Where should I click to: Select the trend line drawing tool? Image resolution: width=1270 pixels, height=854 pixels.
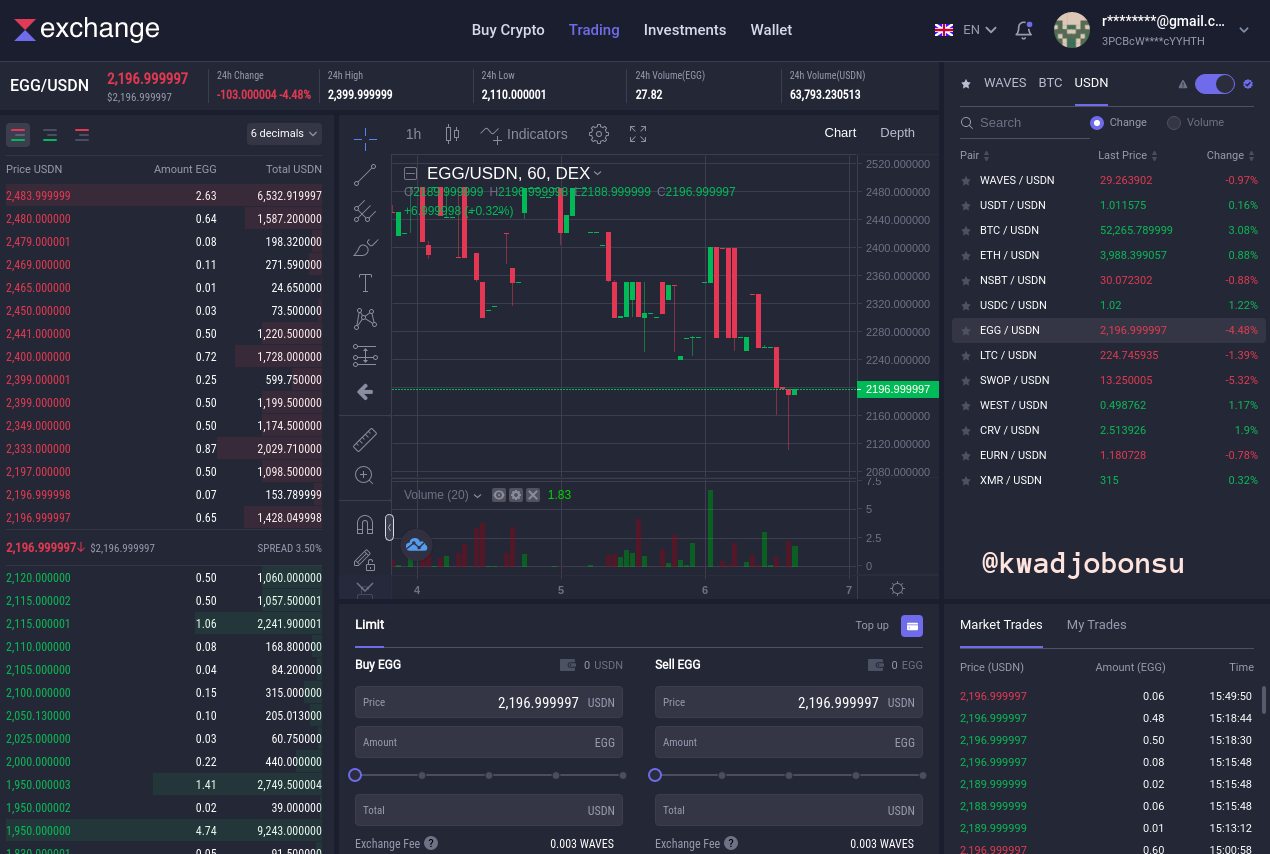click(365, 175)
